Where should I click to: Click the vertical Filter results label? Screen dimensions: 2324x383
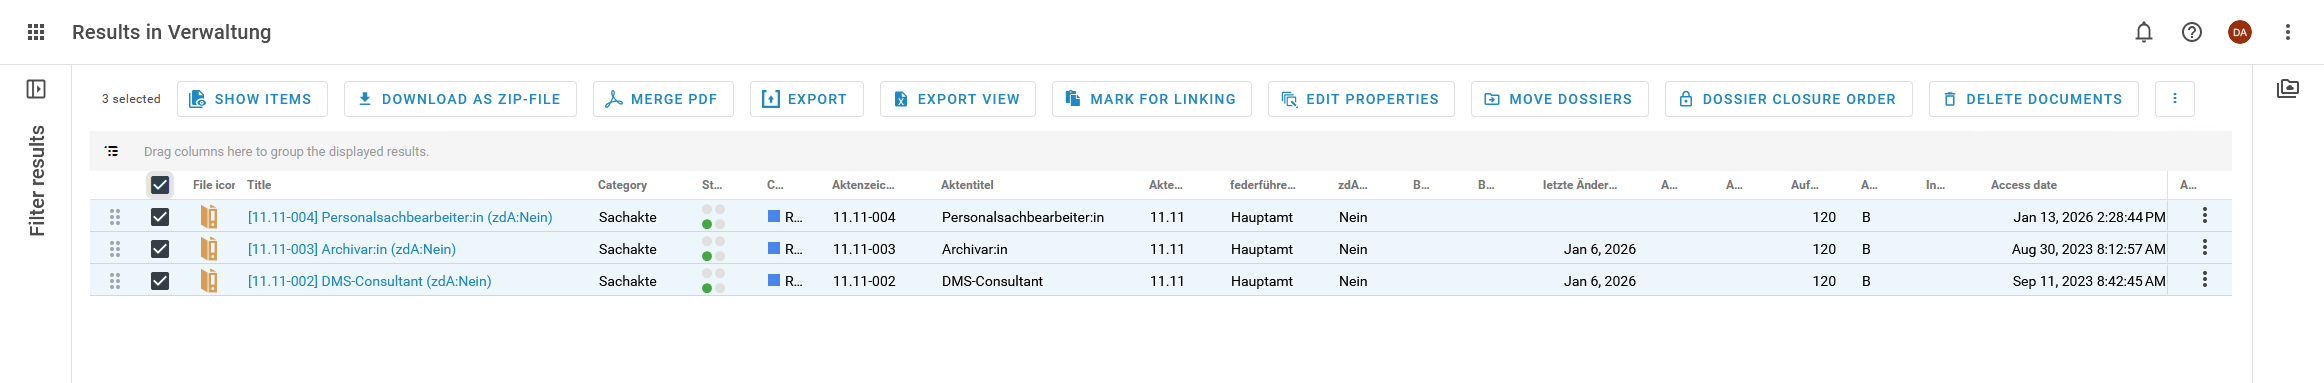coord(37,181)
